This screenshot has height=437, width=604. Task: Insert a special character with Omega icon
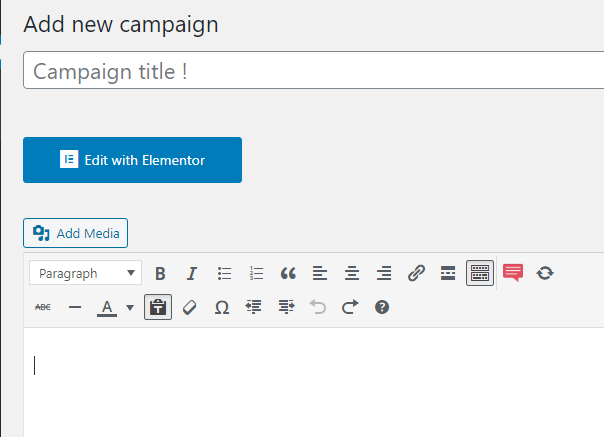[x=222, y=307]
